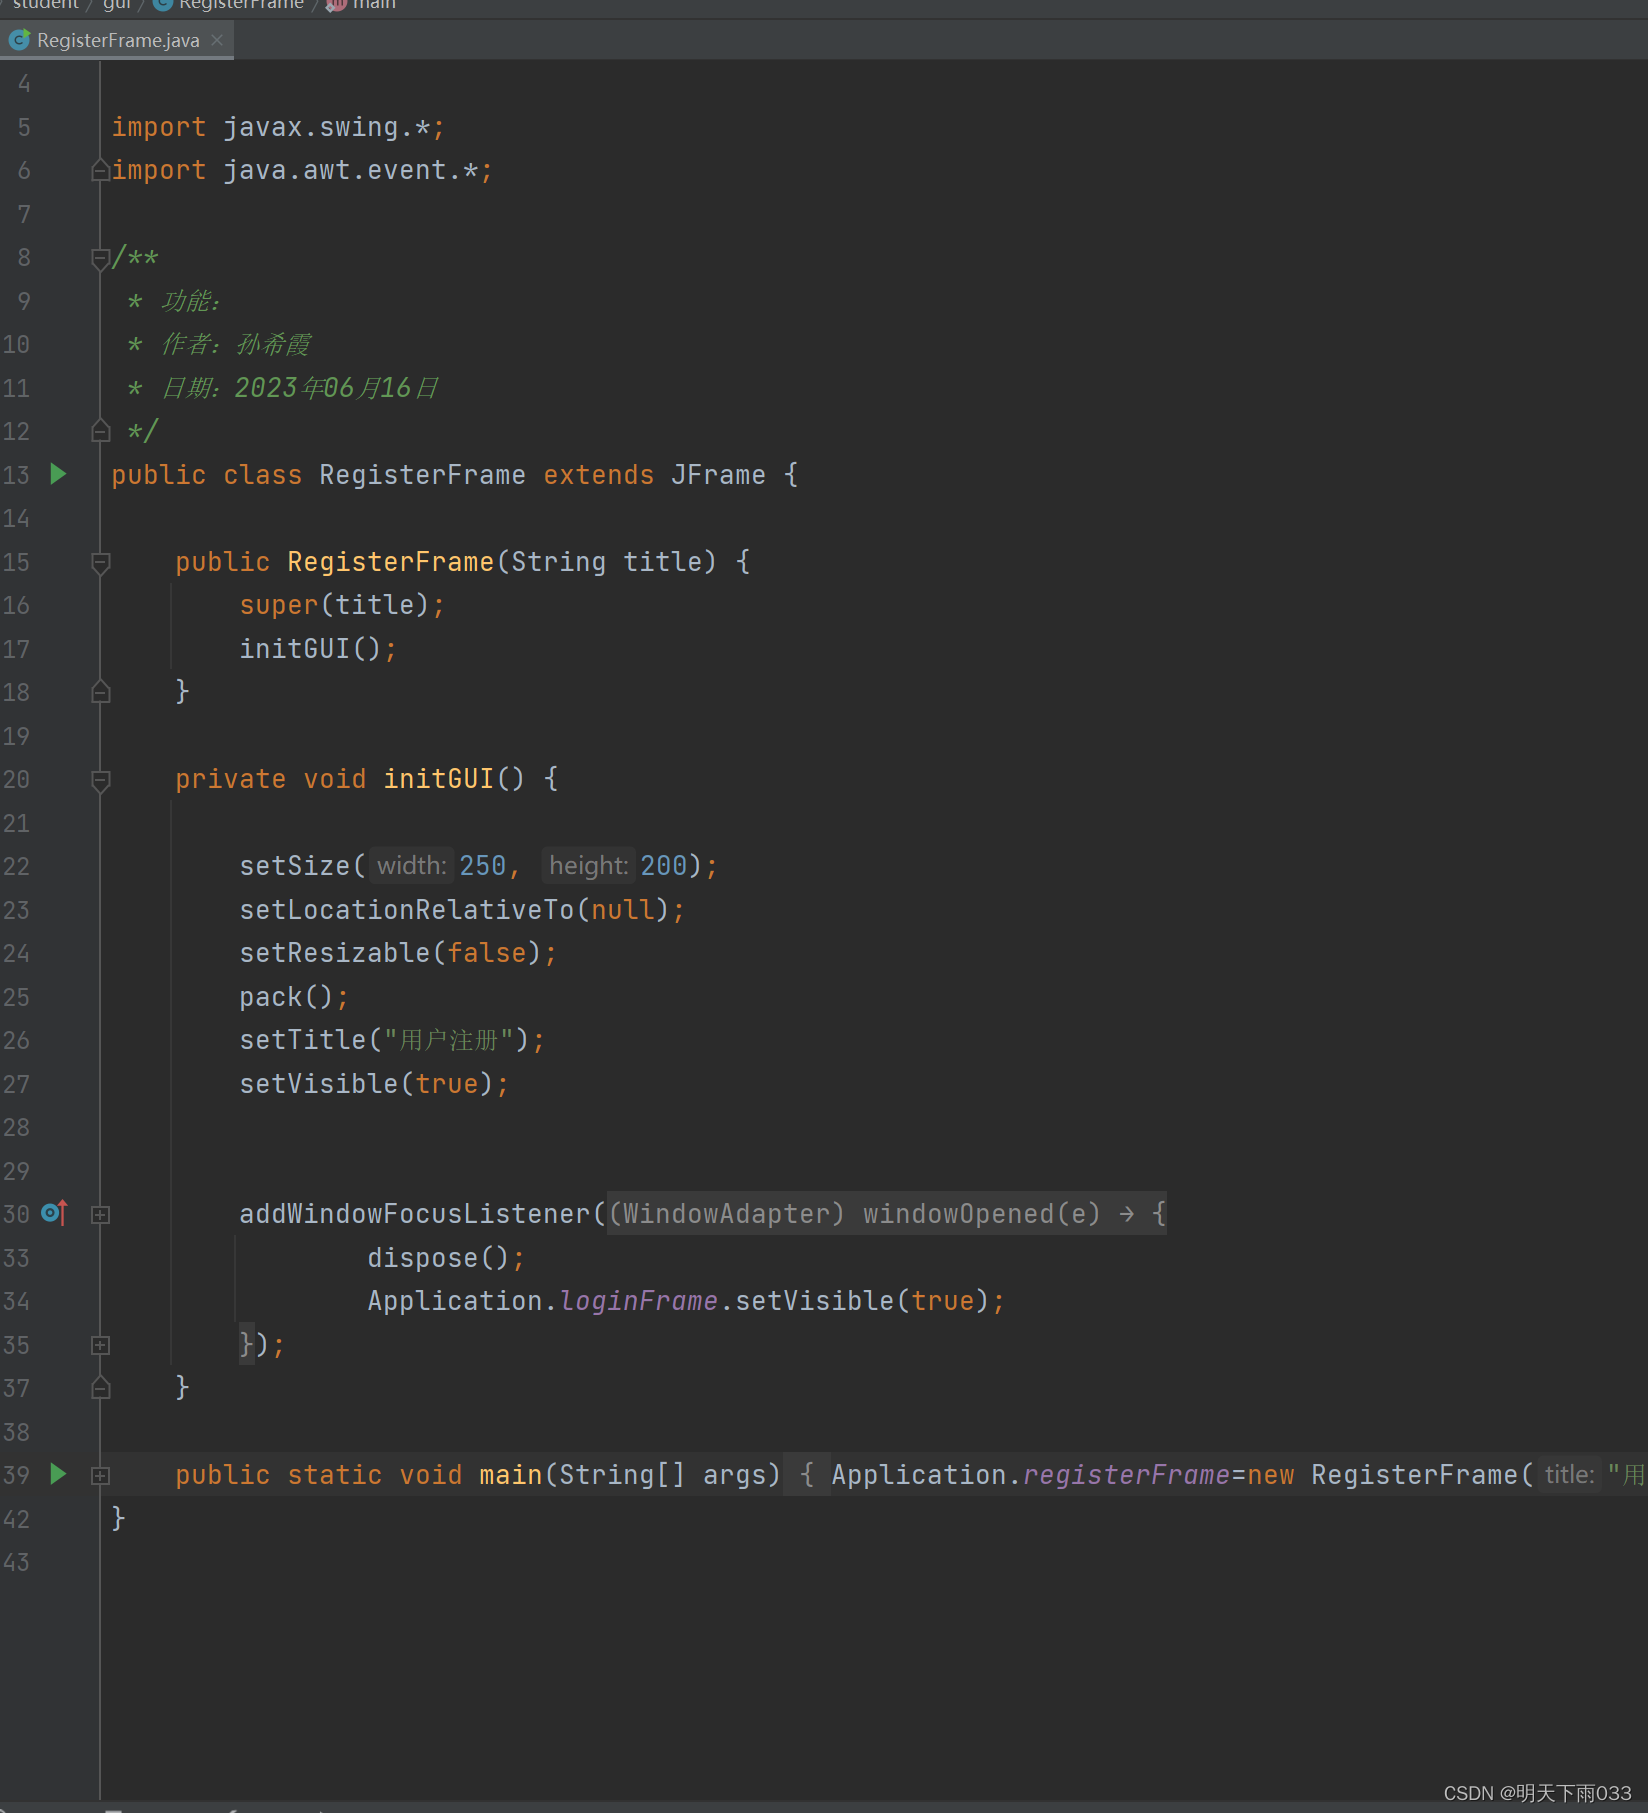Click the run icon beside main method

click(x=58, y=1474)
